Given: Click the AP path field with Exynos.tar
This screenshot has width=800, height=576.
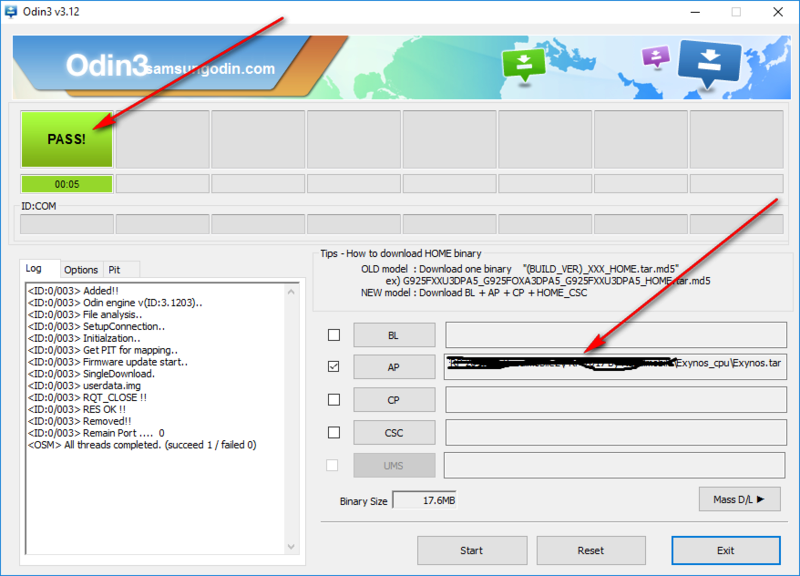Looking at the screenshot, I should coord(615,367).
